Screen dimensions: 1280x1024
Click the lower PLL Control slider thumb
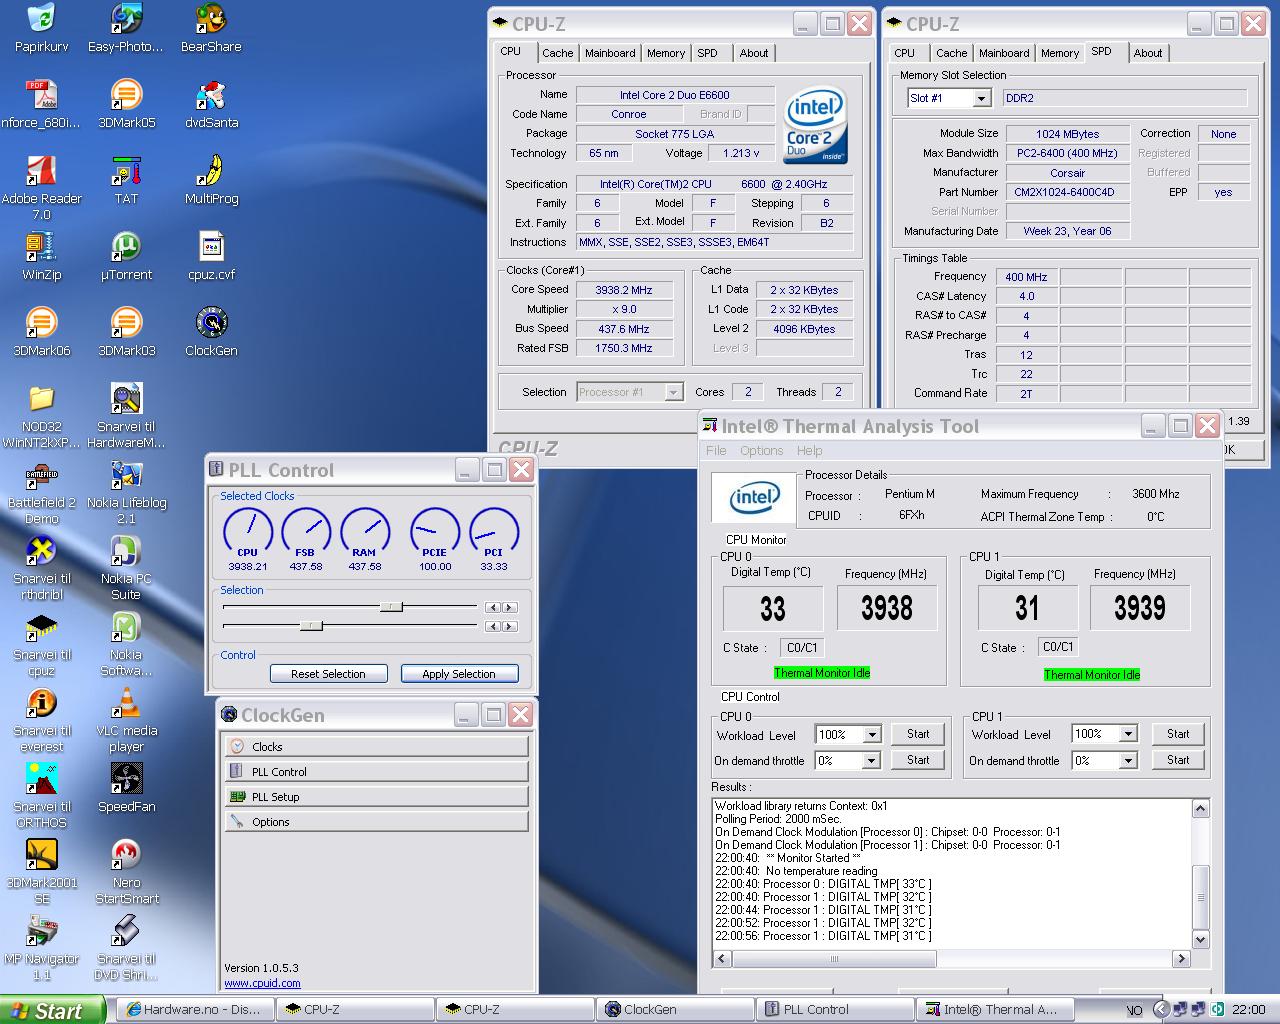pos(311,626)
